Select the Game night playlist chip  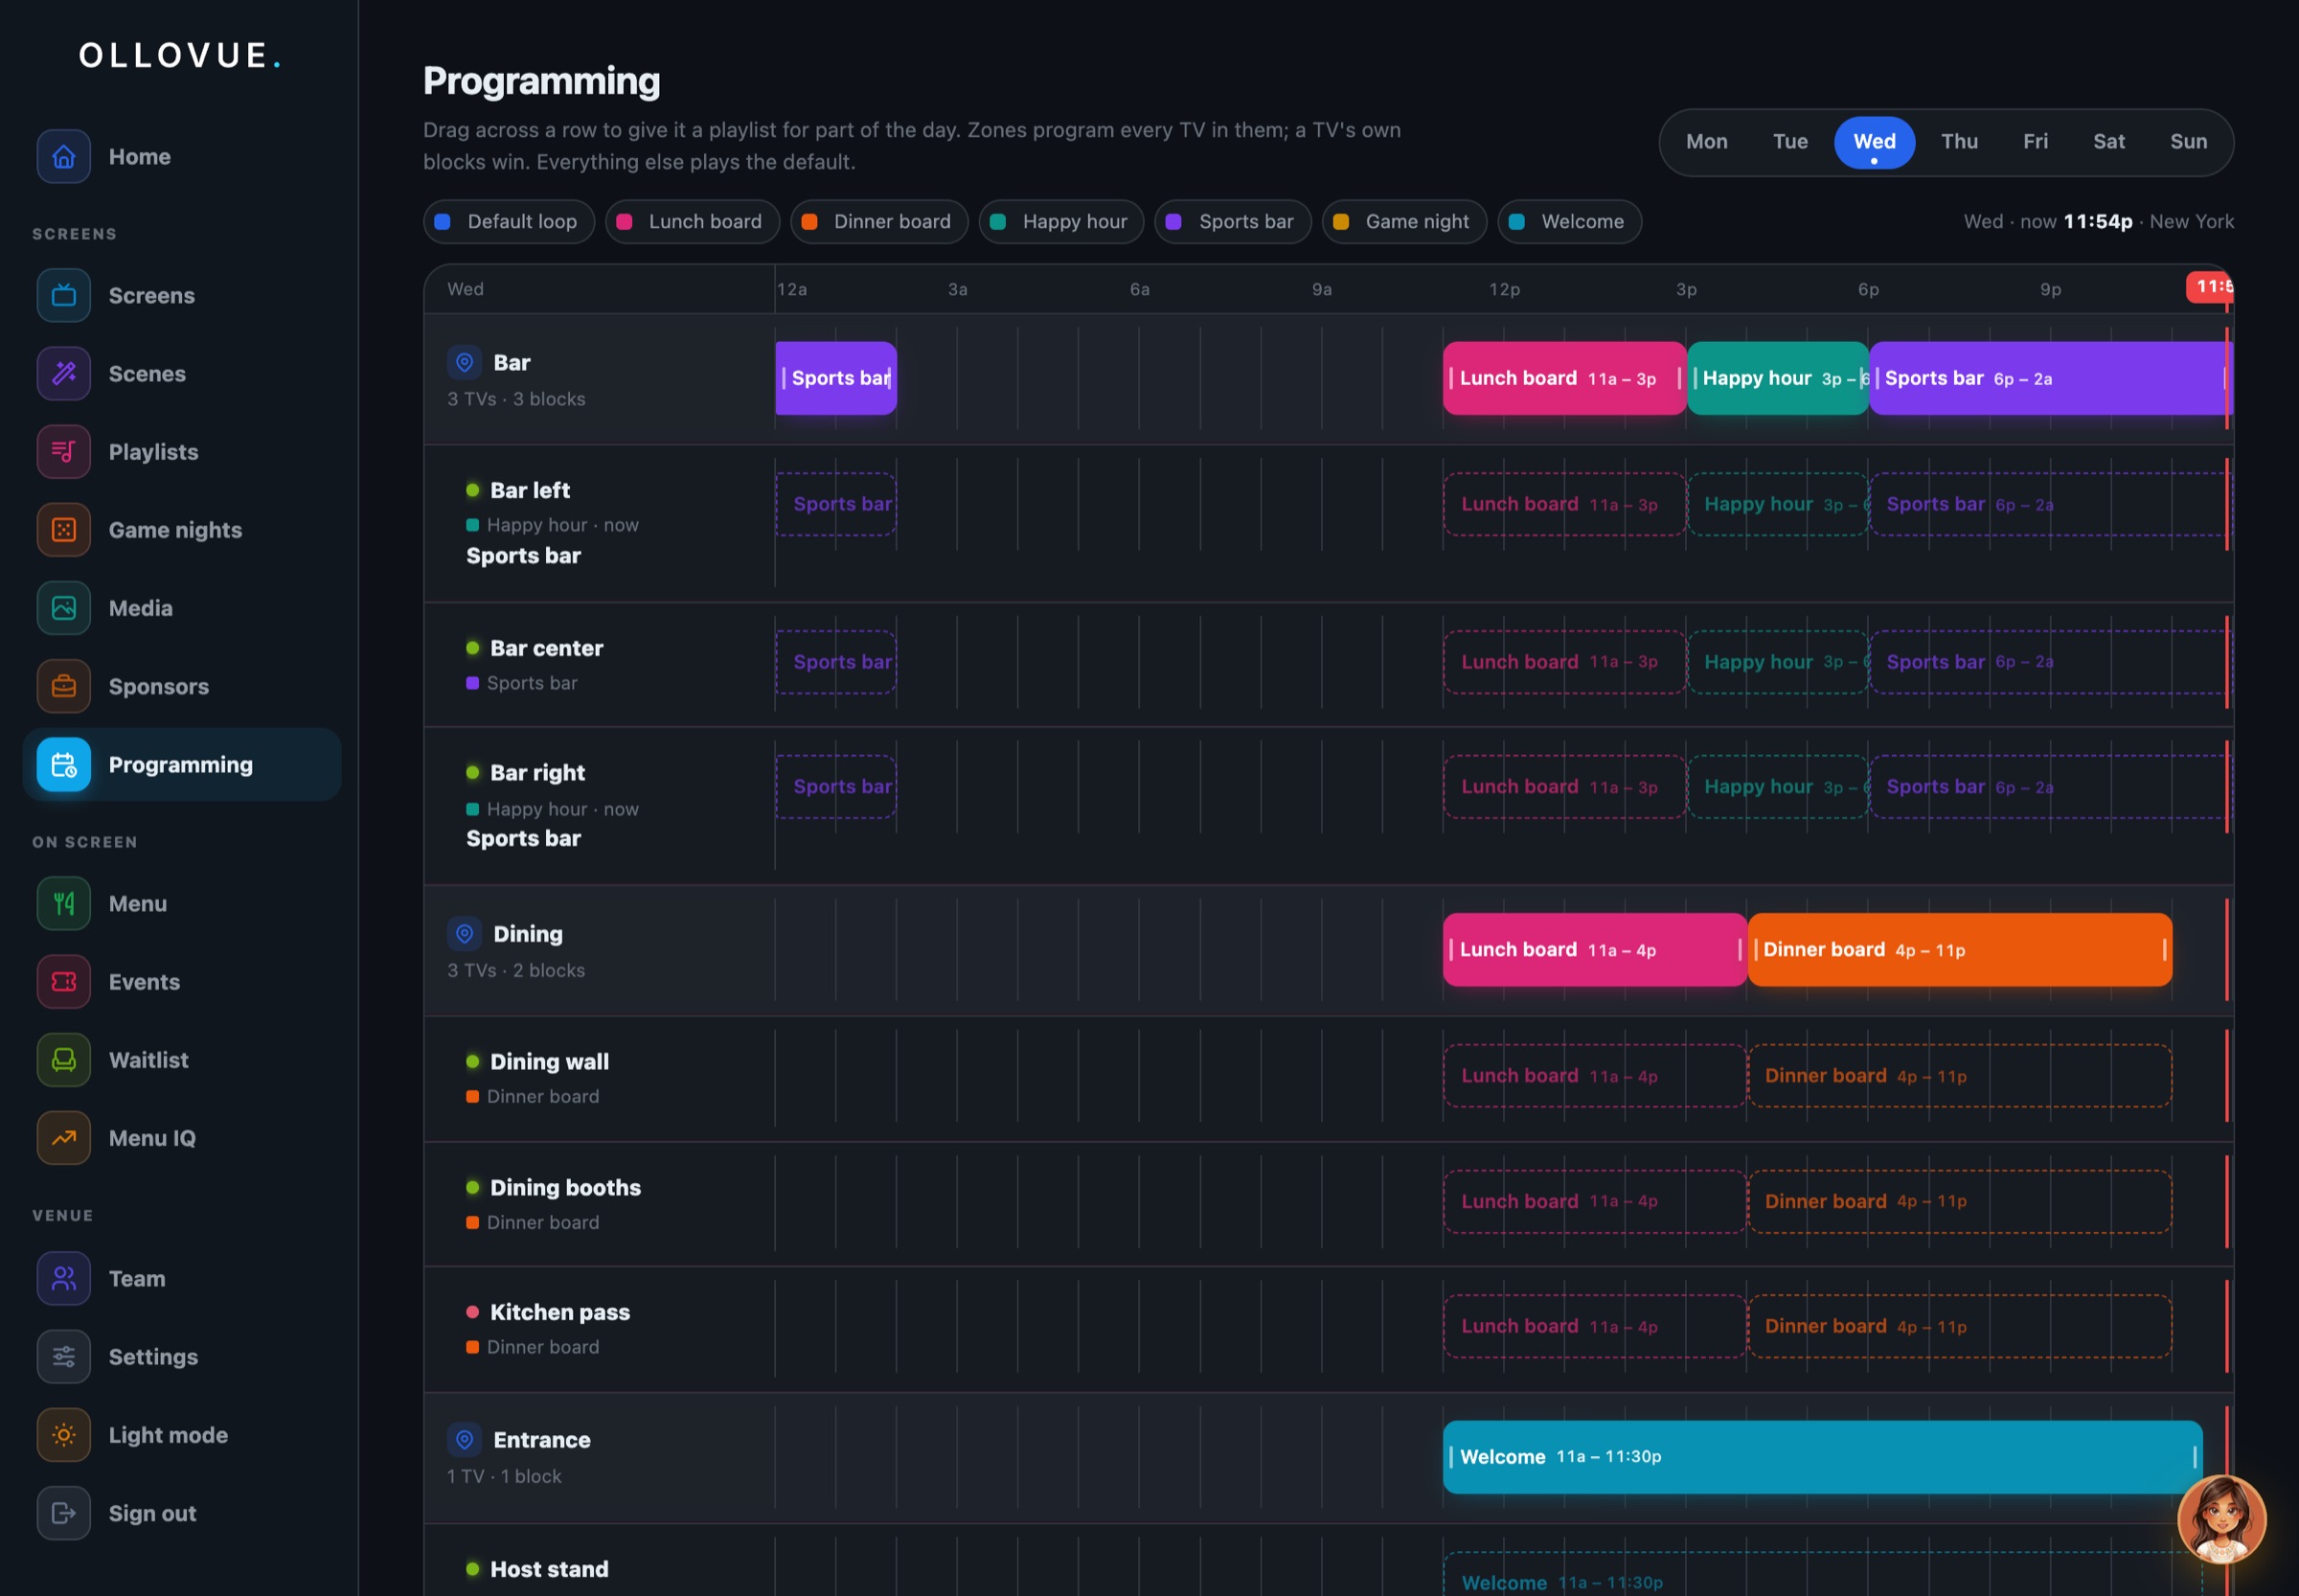pos(1404,222)
